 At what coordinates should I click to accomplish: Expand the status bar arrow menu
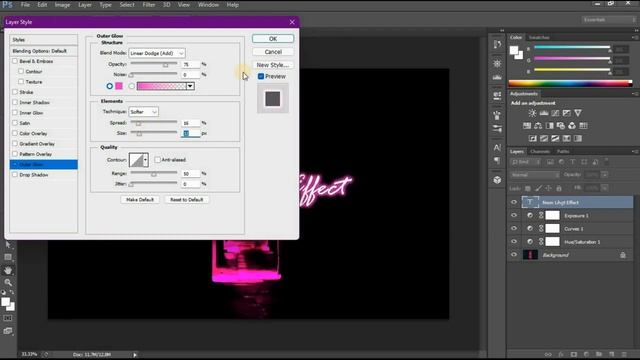tap(135, 355)
